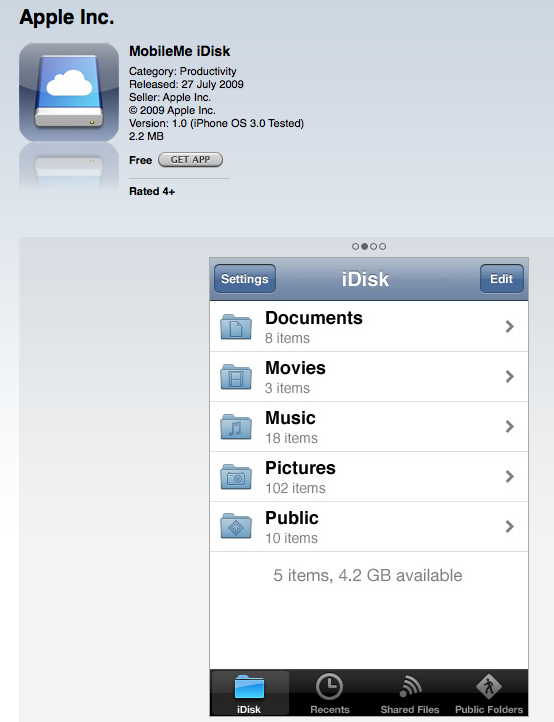554x722 pixels.
Task: Tap the Settings button
Action: (x=245, y=279)
